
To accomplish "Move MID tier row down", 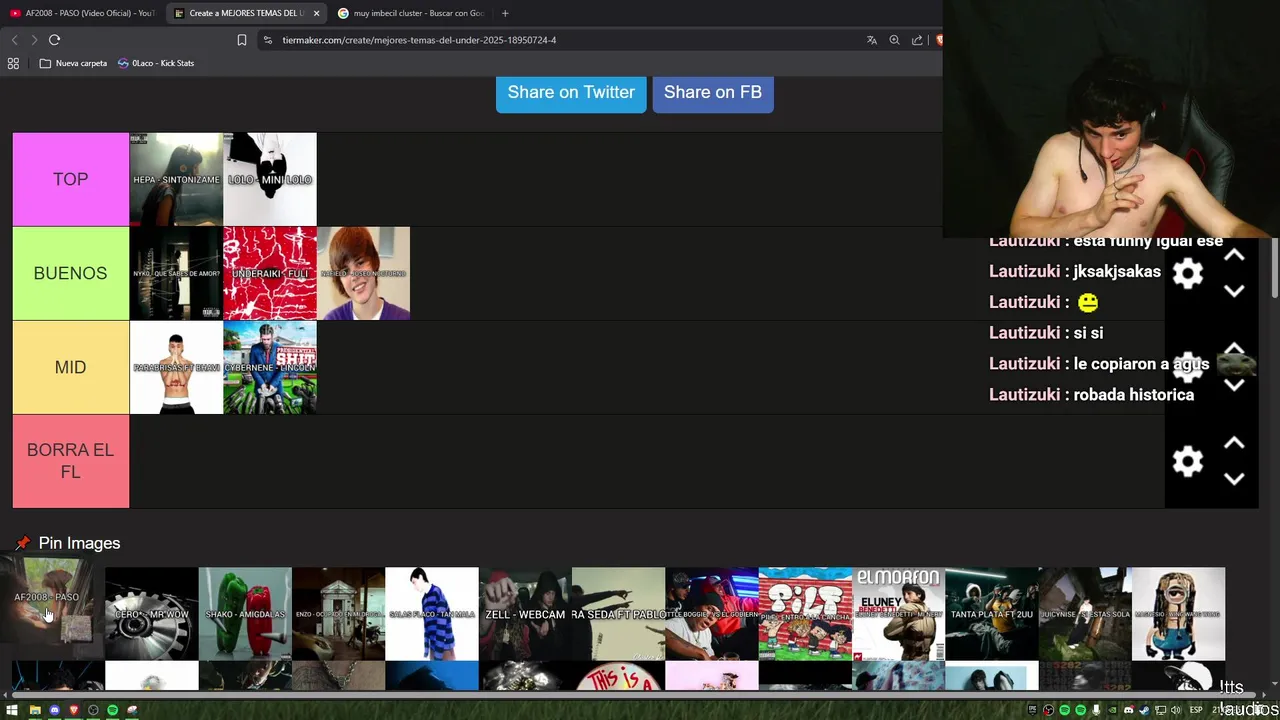I will click(1234, 385).
